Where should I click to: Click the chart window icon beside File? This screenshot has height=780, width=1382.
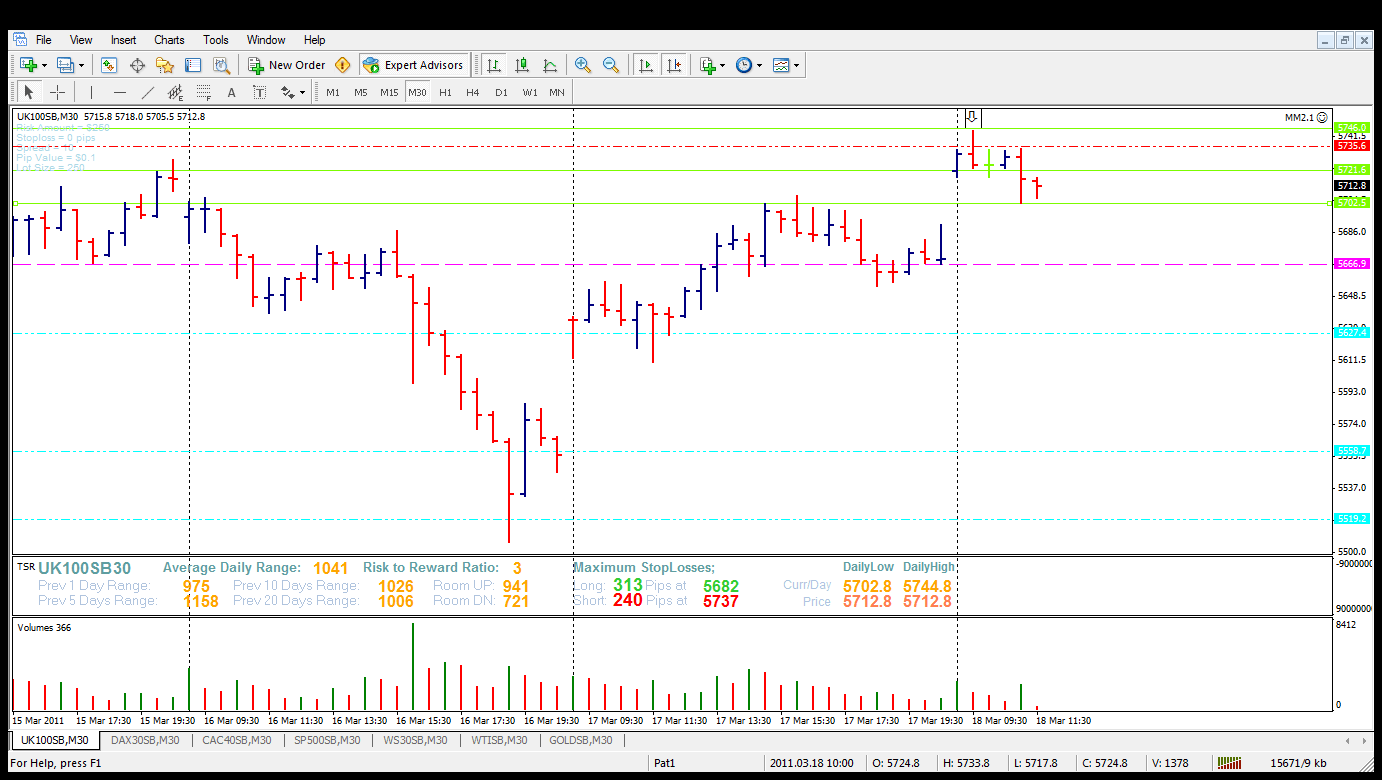tap(20, 40)
